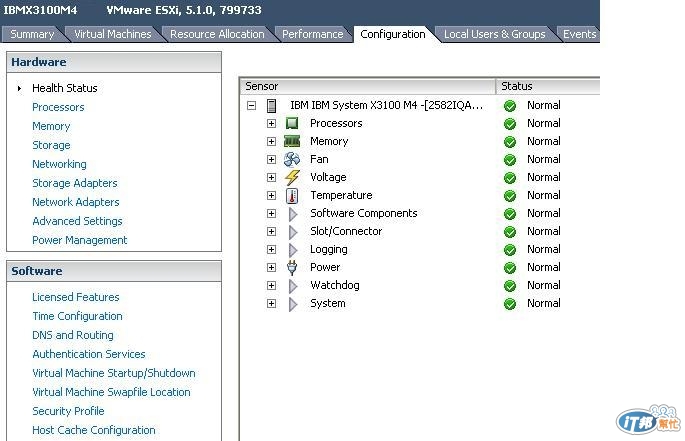Click the Processors green chip icon
This screenshot has height=441, width=685.
click(292, 123)
